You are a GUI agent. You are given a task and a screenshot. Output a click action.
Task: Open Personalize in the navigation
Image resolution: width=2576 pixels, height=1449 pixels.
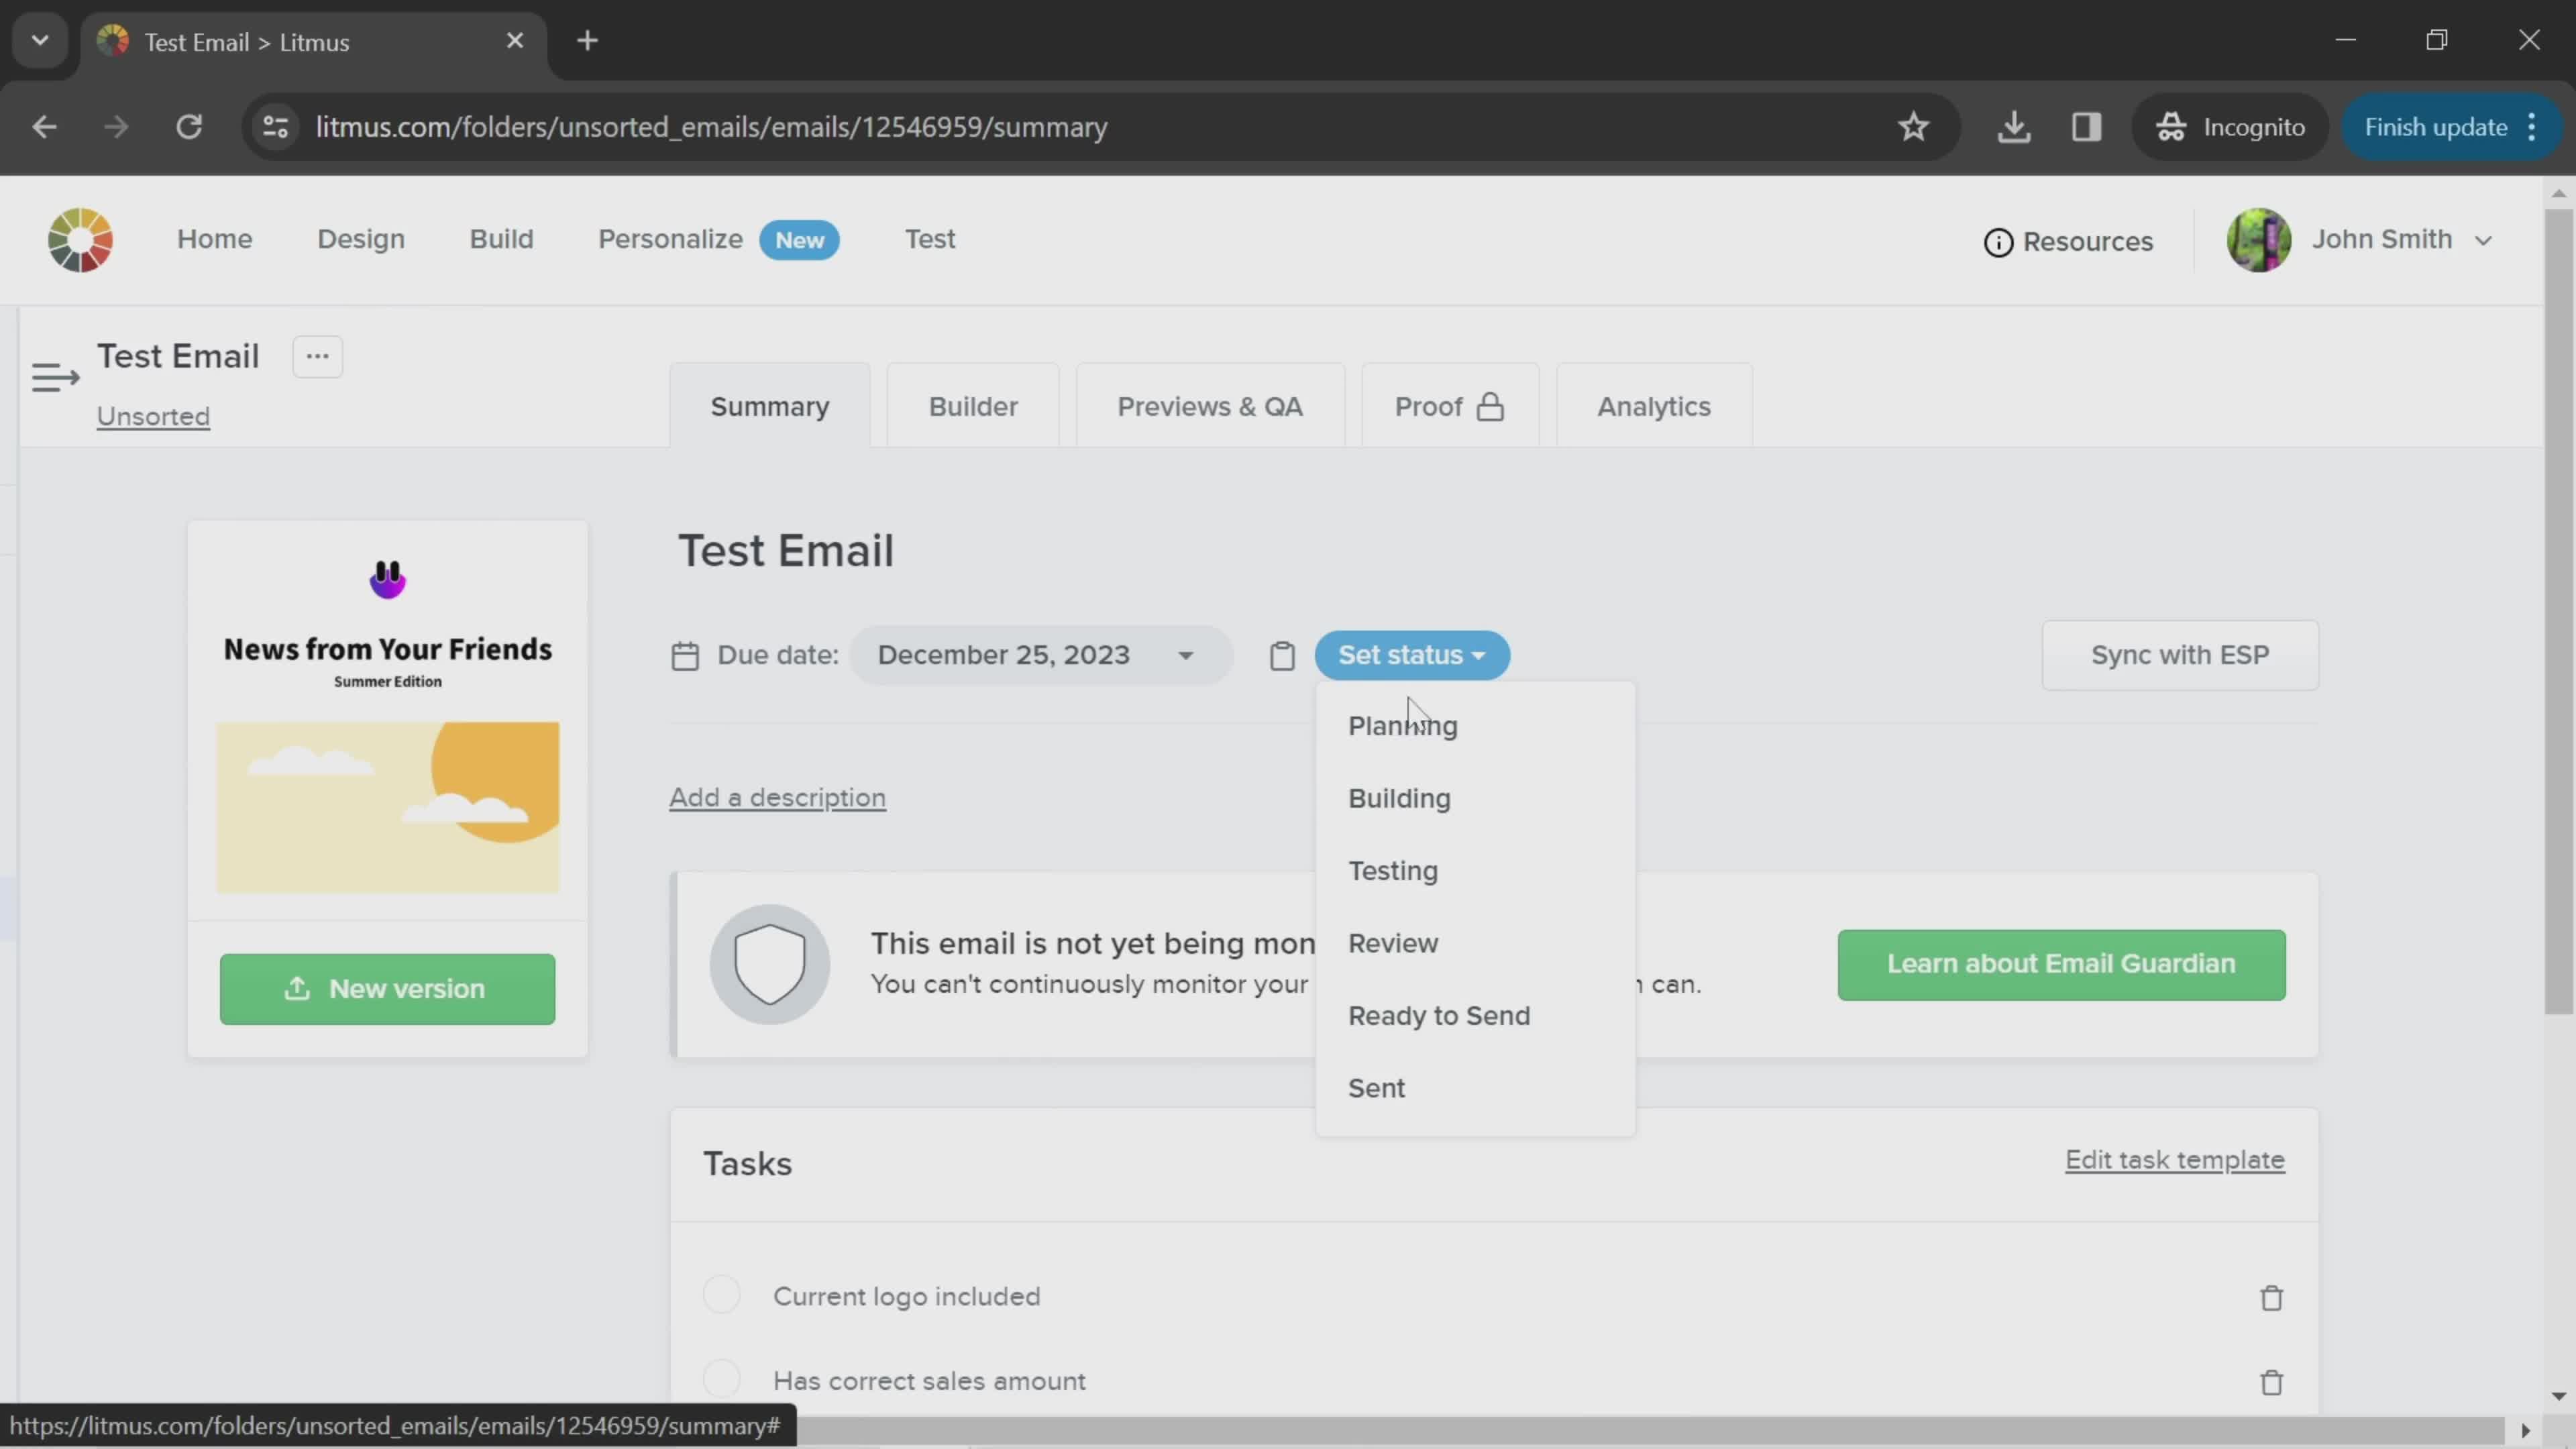[671, 239]
